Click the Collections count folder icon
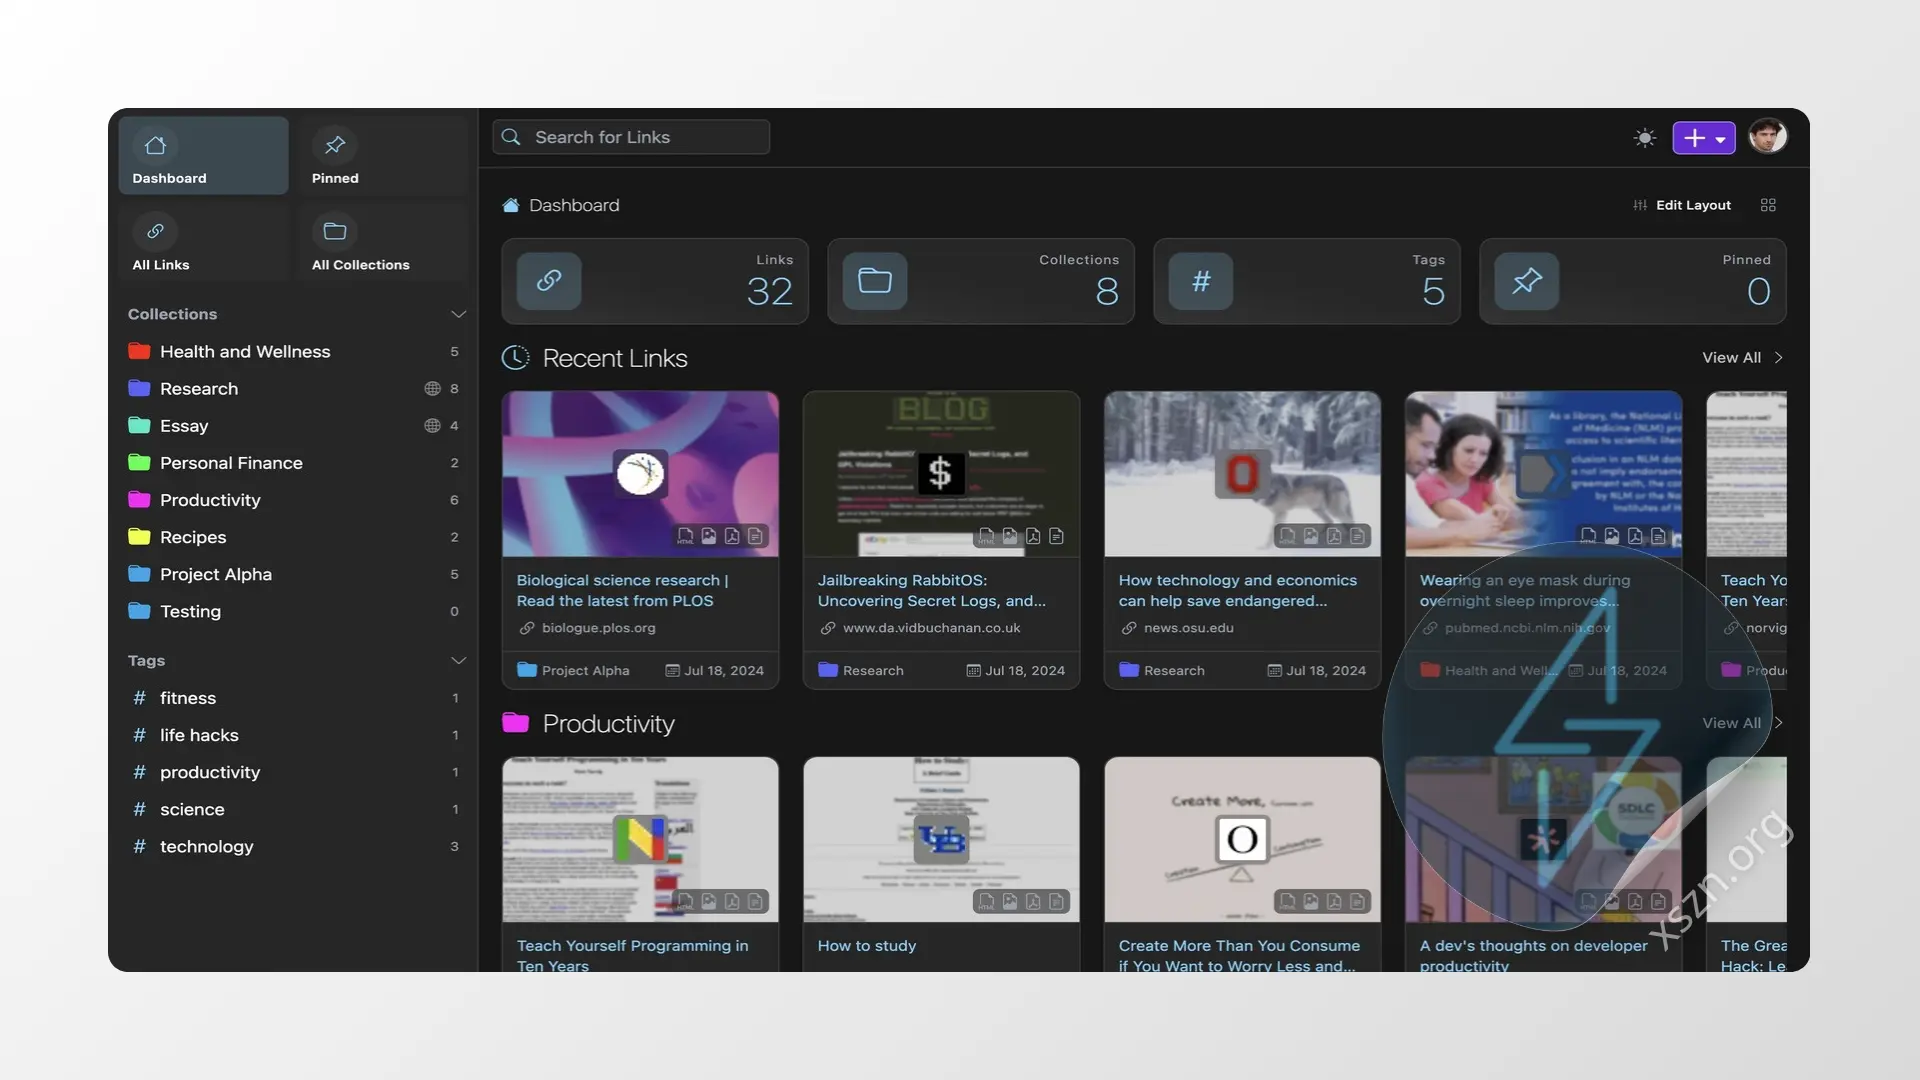Image resolution: width=1920 pixels, height=1080 pixels. pyautogui.click(x=875, y=281)
